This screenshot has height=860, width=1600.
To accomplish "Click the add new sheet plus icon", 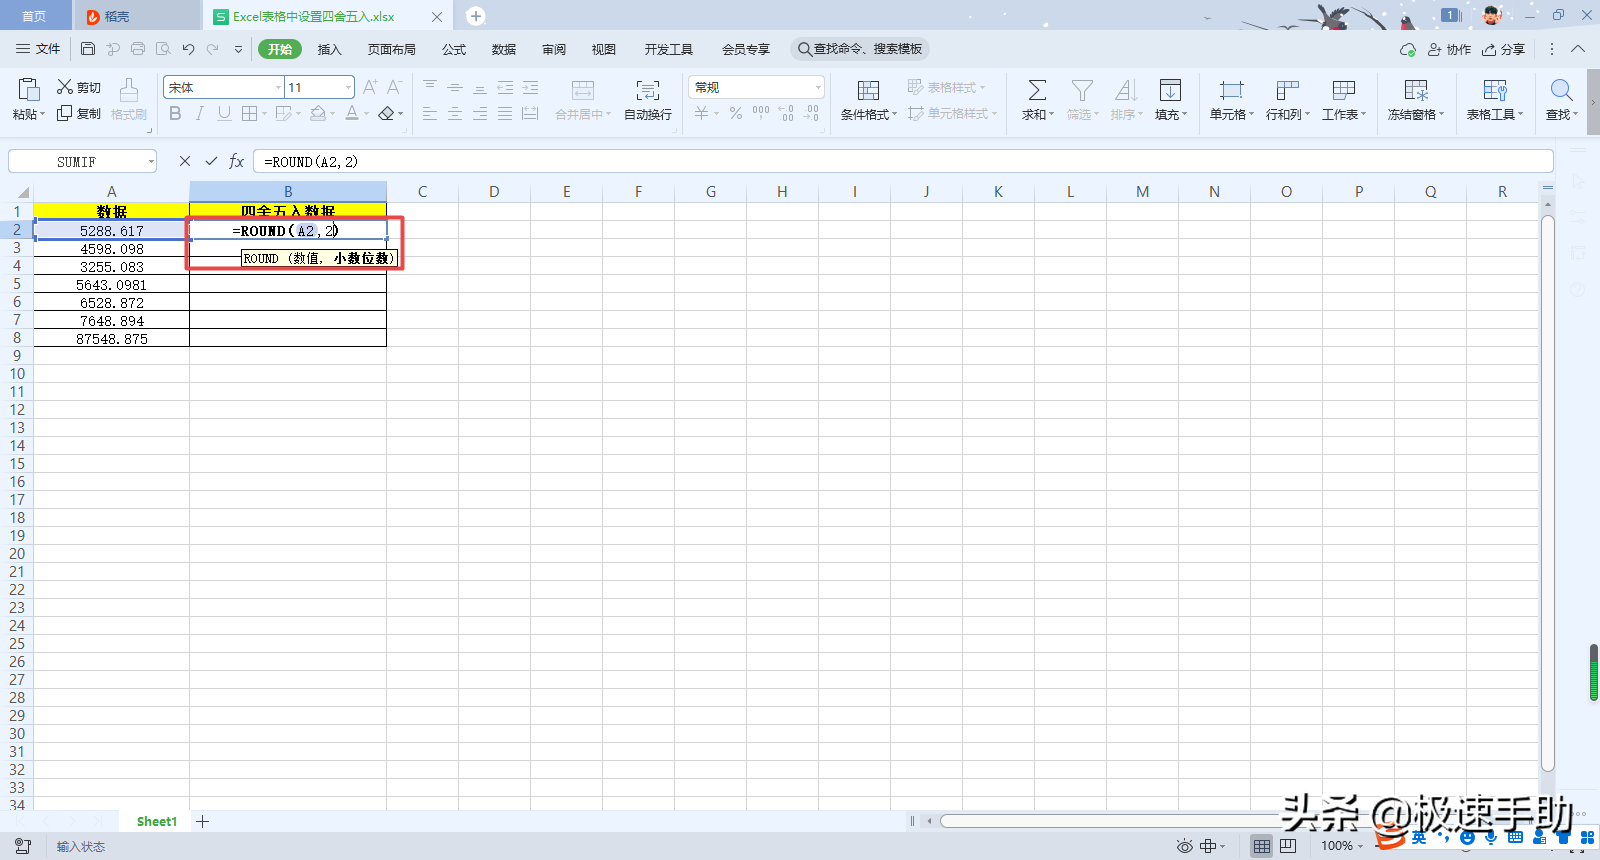I will (203, 821).
